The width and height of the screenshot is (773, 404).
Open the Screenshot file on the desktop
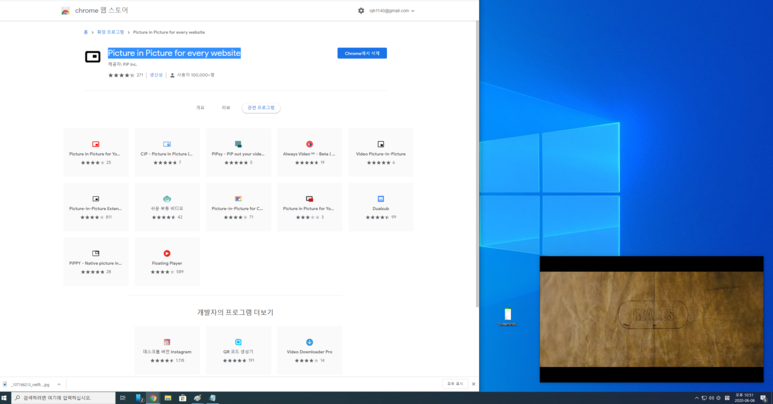[507, 316]
